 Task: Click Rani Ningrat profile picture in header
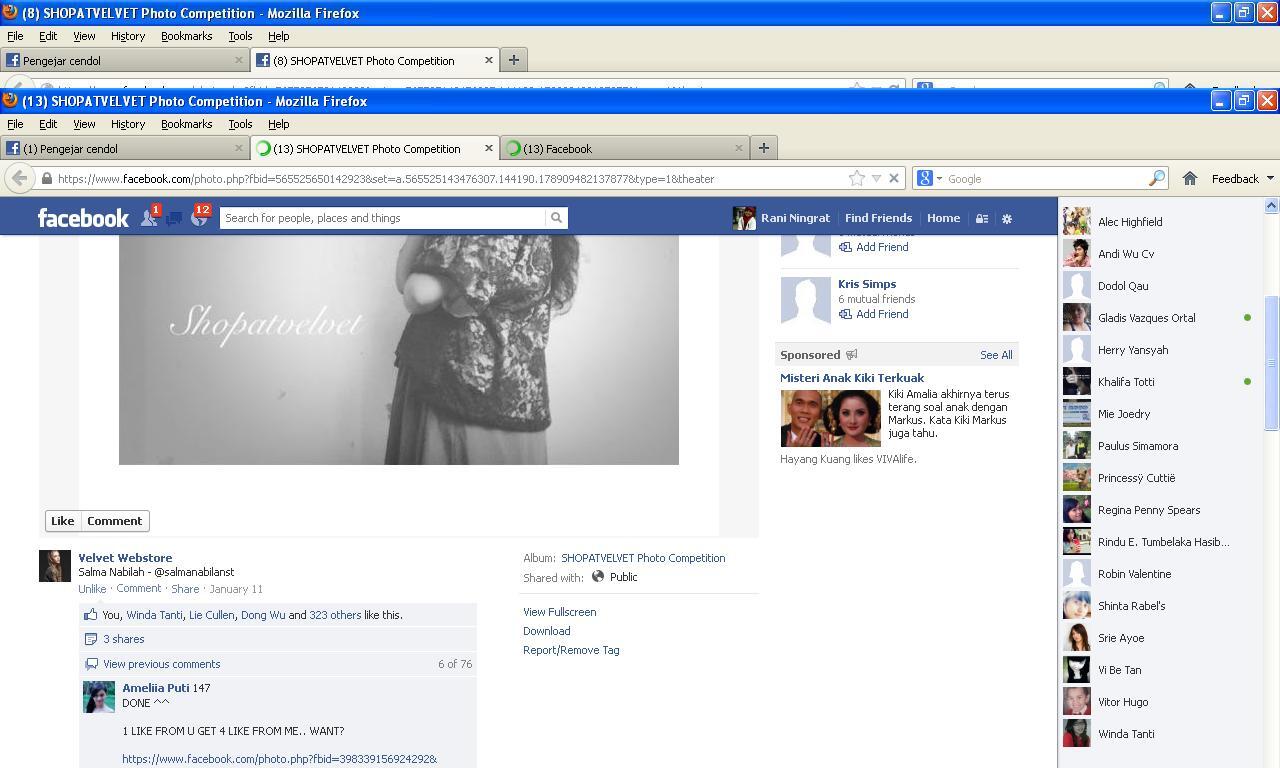click(x=744, y=218)
